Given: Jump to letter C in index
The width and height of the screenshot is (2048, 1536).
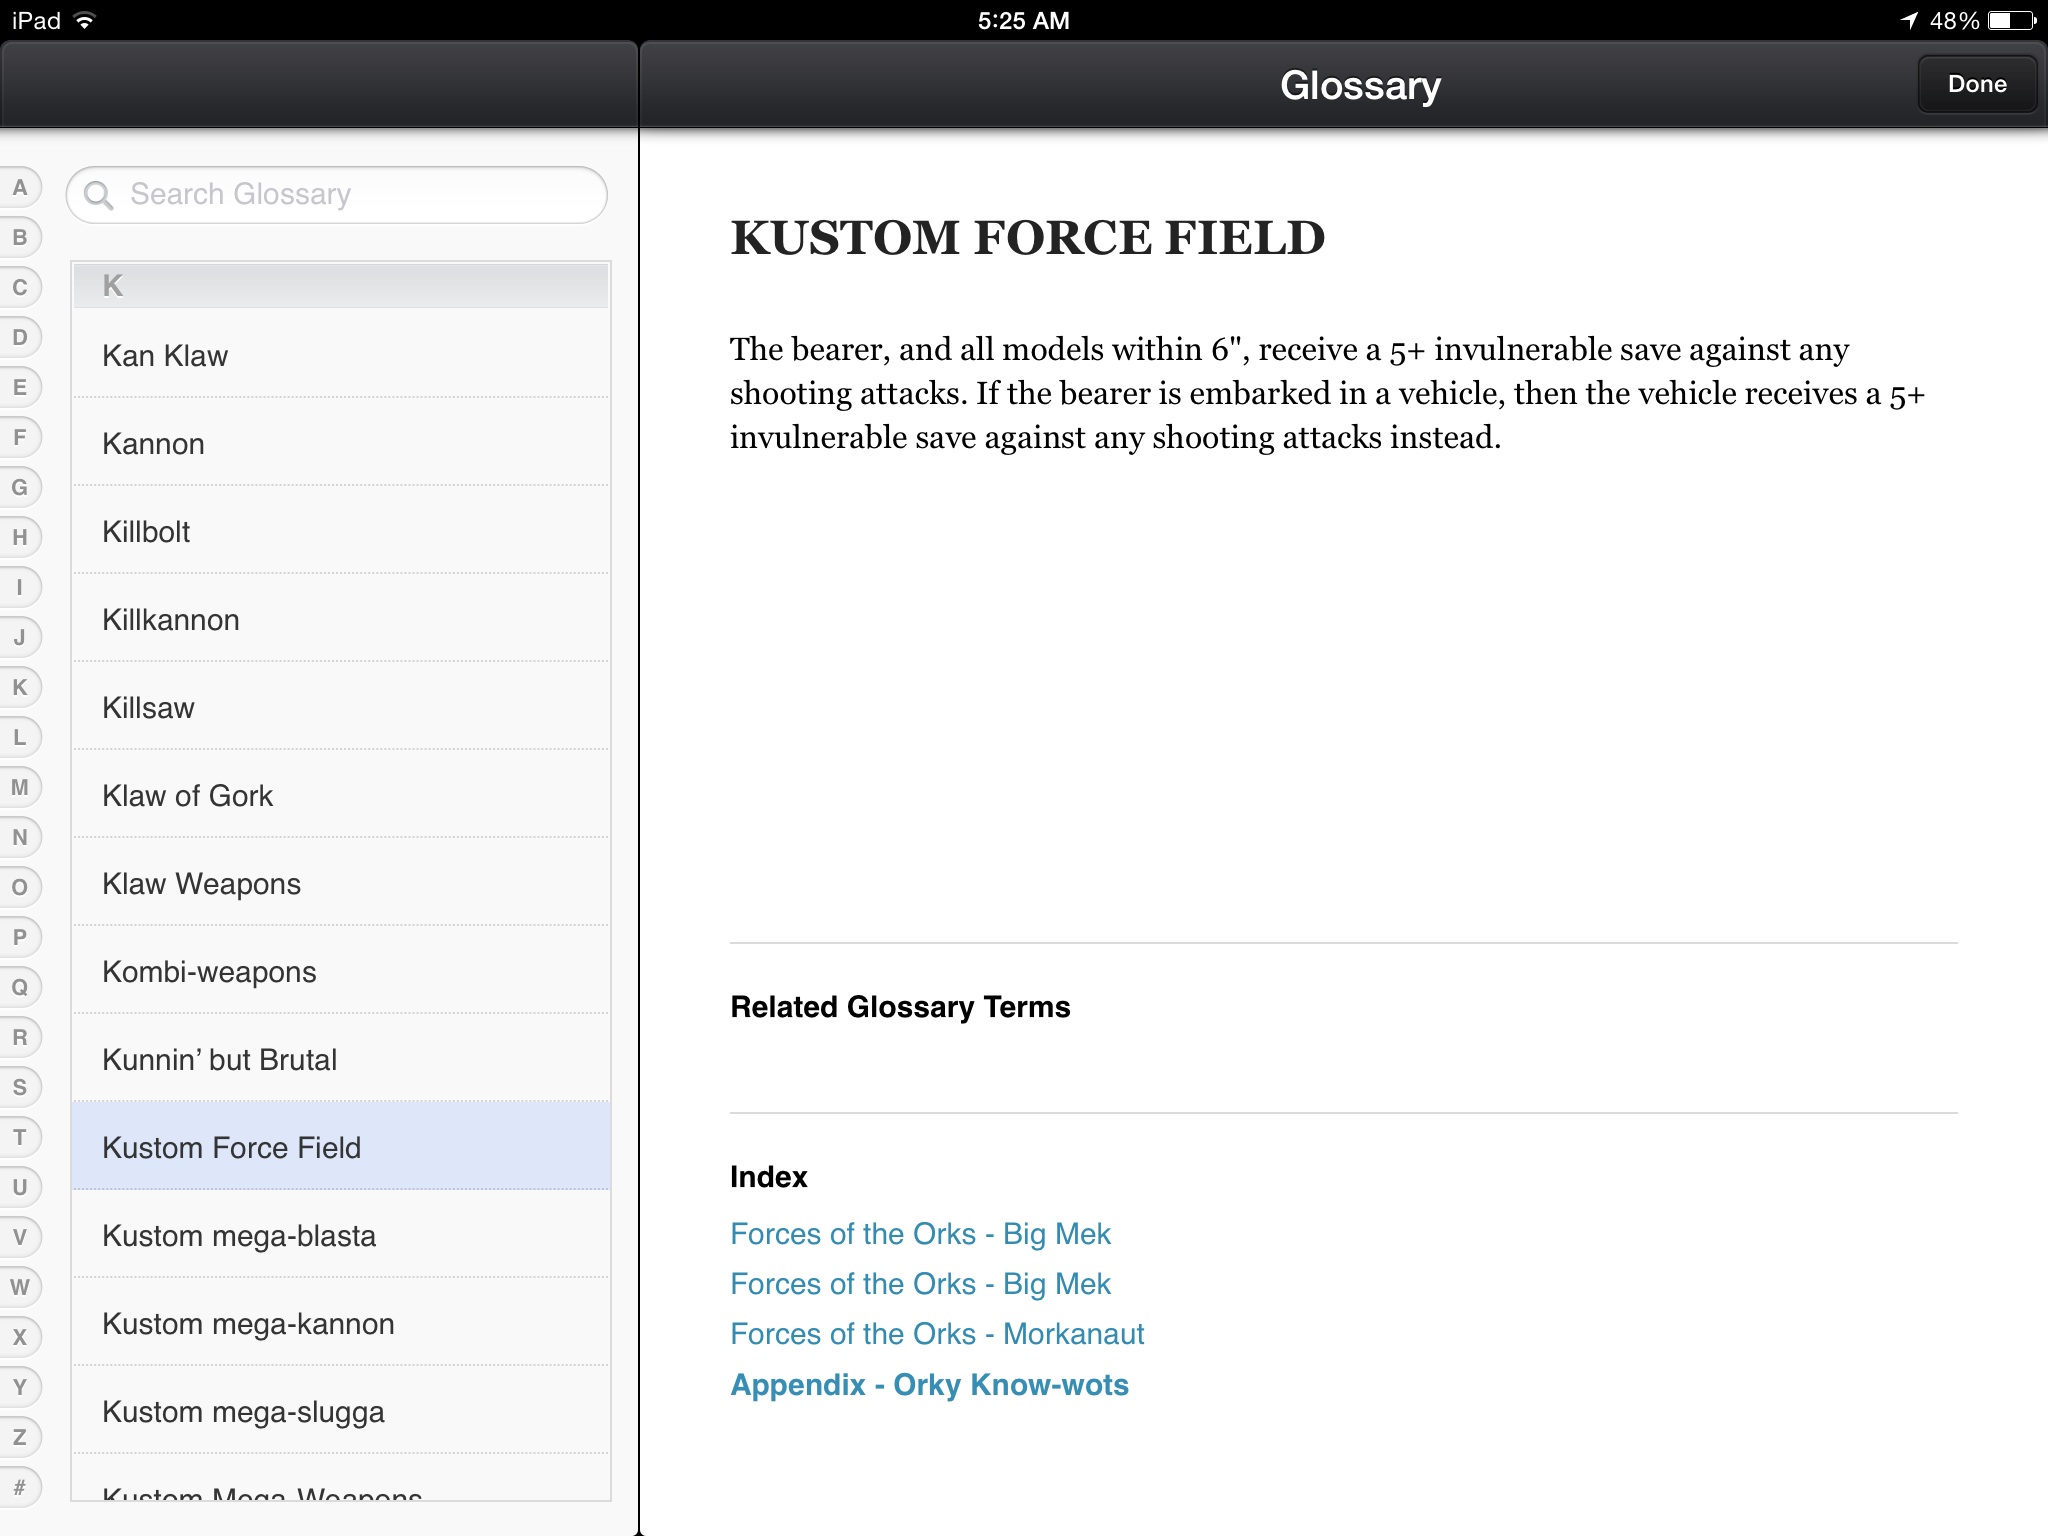Looking at the screenshot, I should click(20, 287).
